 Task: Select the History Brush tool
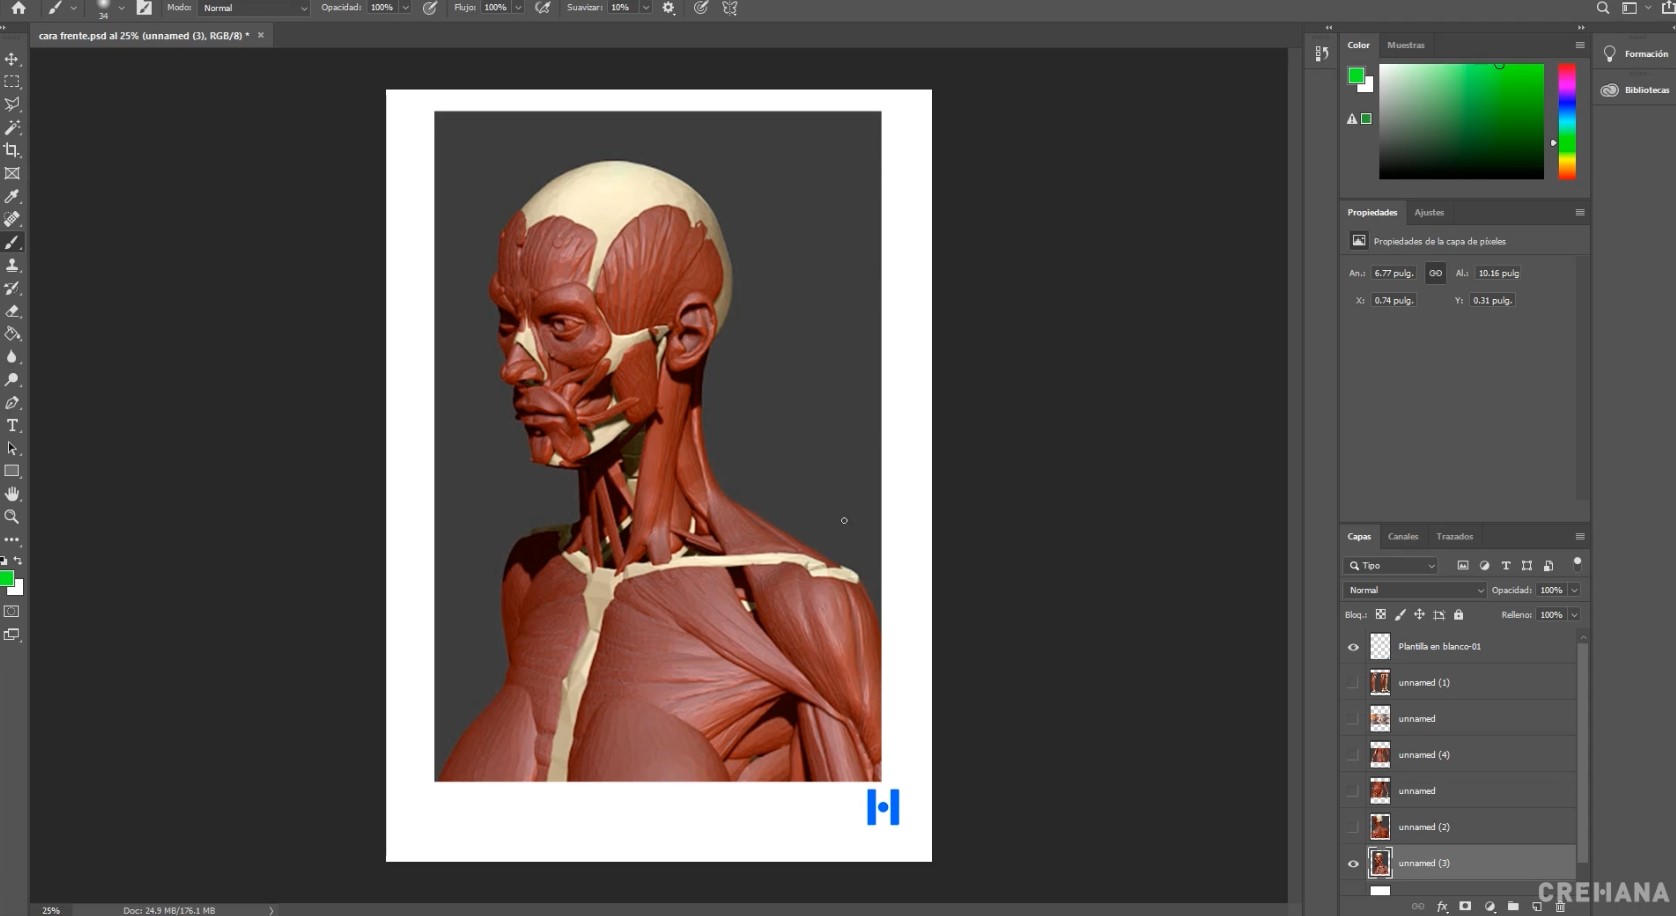point(12,288)
